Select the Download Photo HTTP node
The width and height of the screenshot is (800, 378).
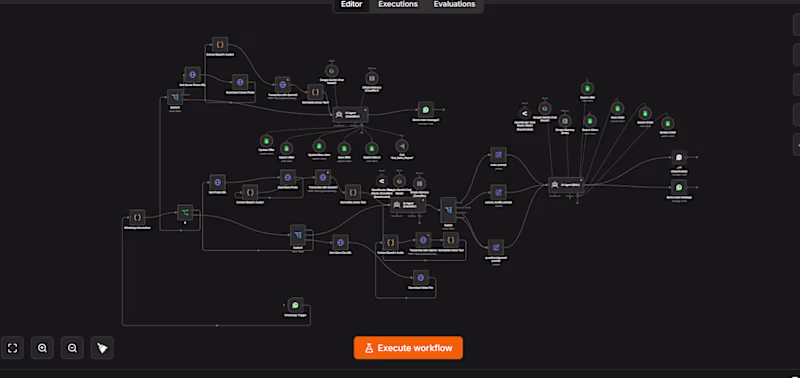[x=288, y=178]
